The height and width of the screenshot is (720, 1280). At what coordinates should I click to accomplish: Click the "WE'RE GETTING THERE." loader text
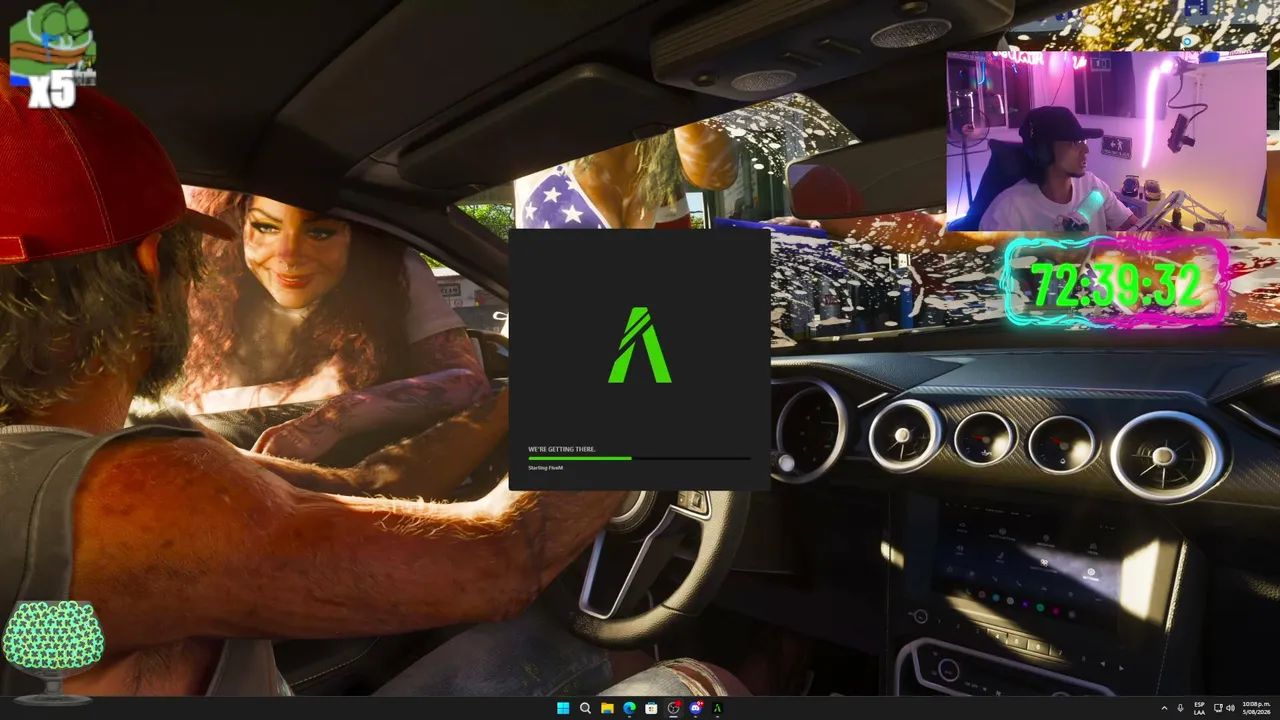pyautogui.click(x=562, y=449)
